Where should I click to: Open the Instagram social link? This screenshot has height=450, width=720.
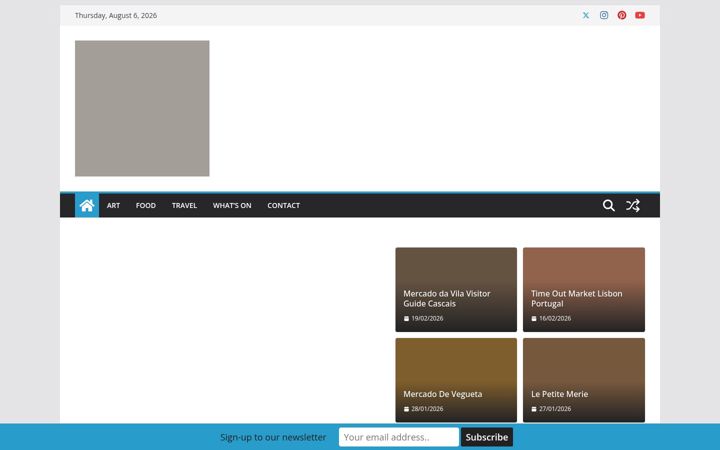pos(604,15)
